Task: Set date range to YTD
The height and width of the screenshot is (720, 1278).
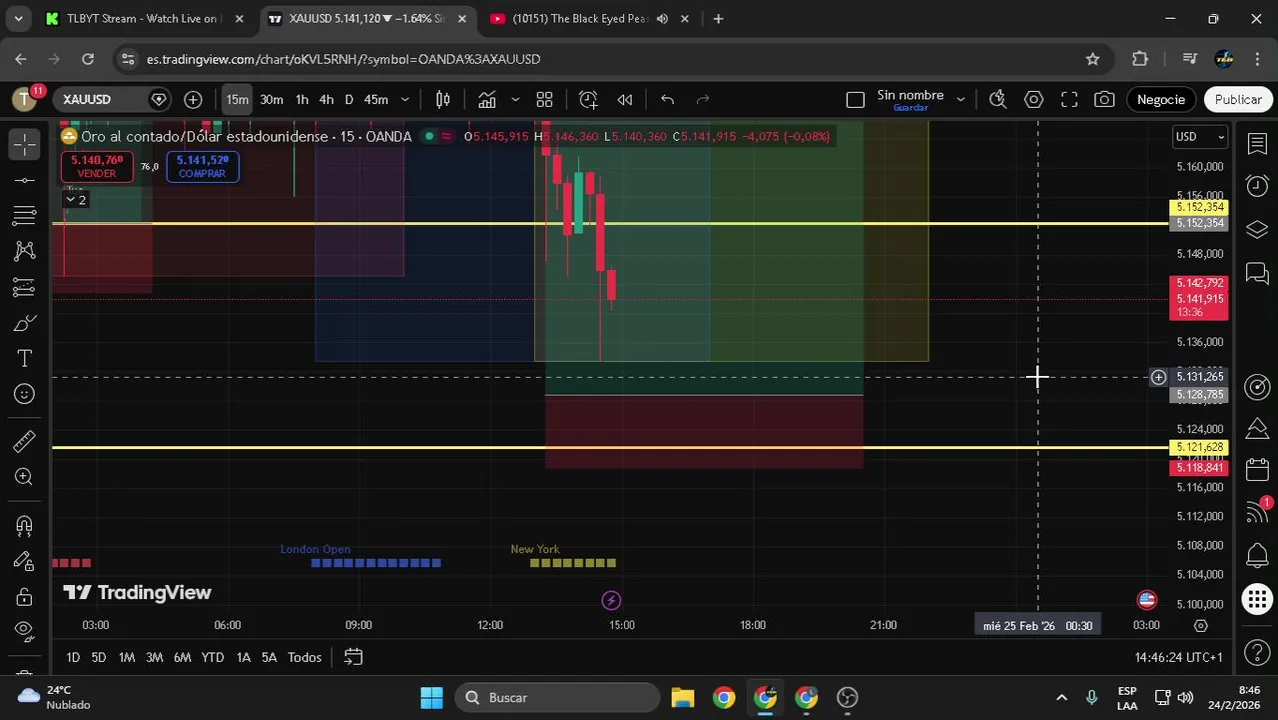Action: (212, 657)
